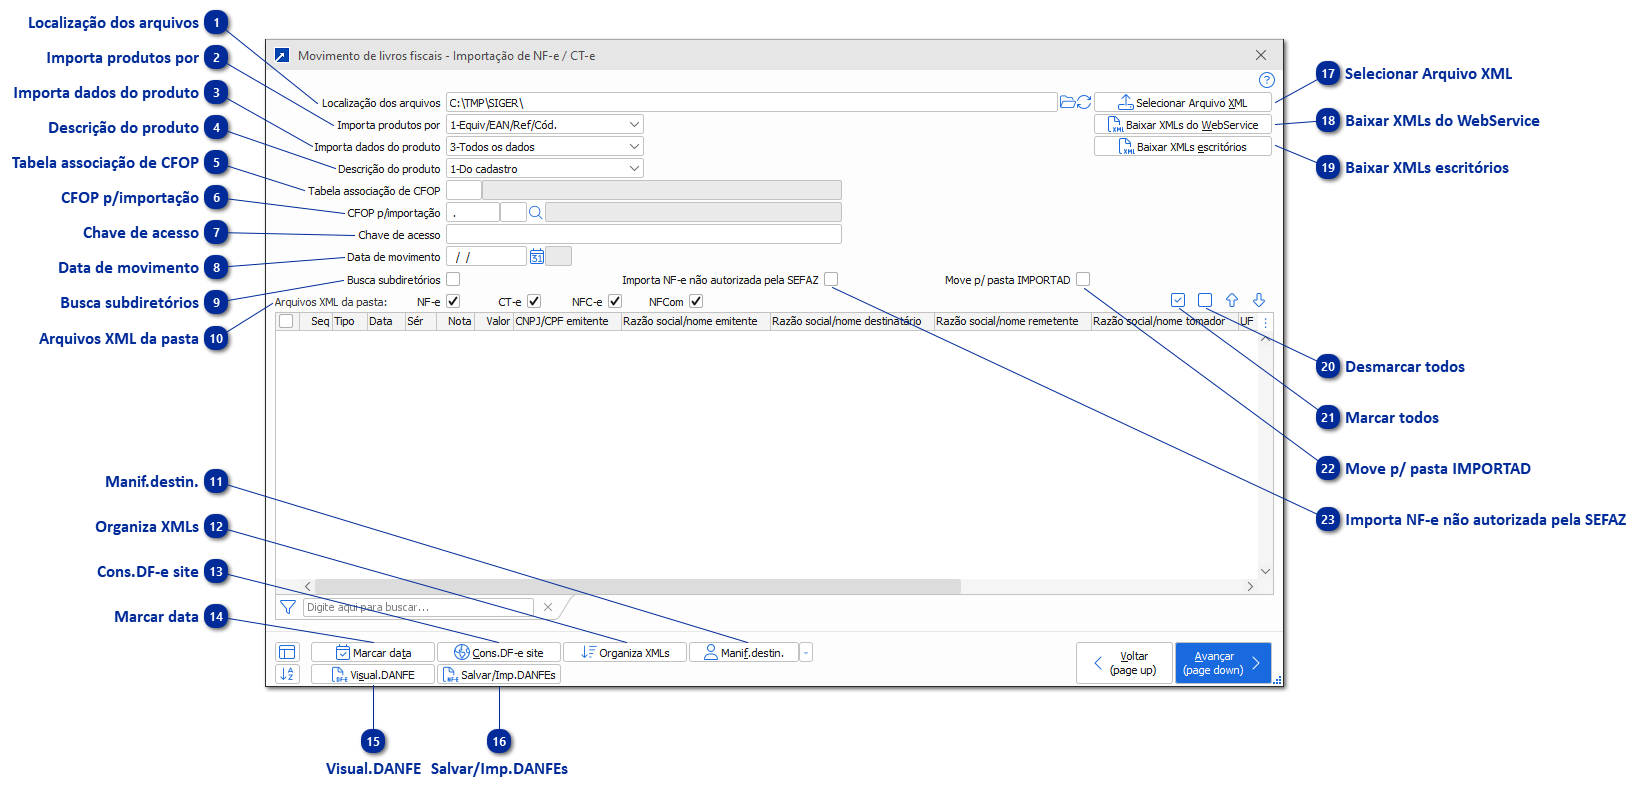The image size is (1642, 795).
Task: Click the Avançar (page down) button
Action: 1223,662
